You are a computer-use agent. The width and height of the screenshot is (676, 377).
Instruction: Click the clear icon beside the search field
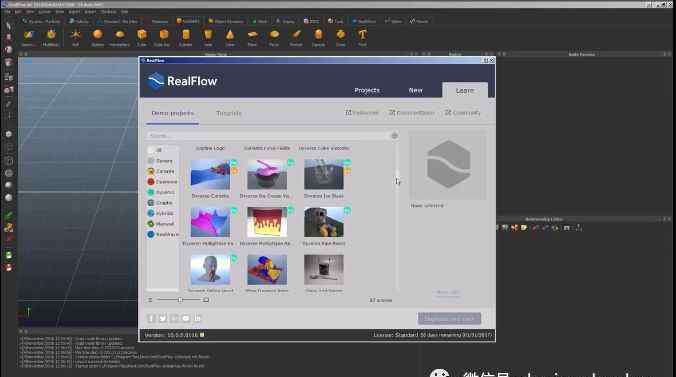pyautogui.click(x=394, y=136)
